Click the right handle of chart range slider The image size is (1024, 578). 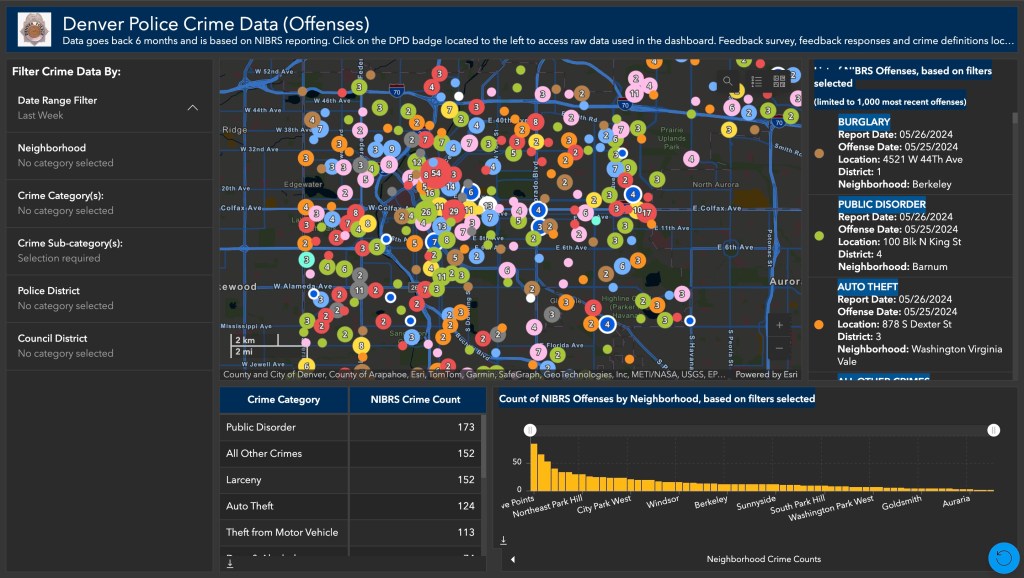pyautogui.click(x=993, y=429)
